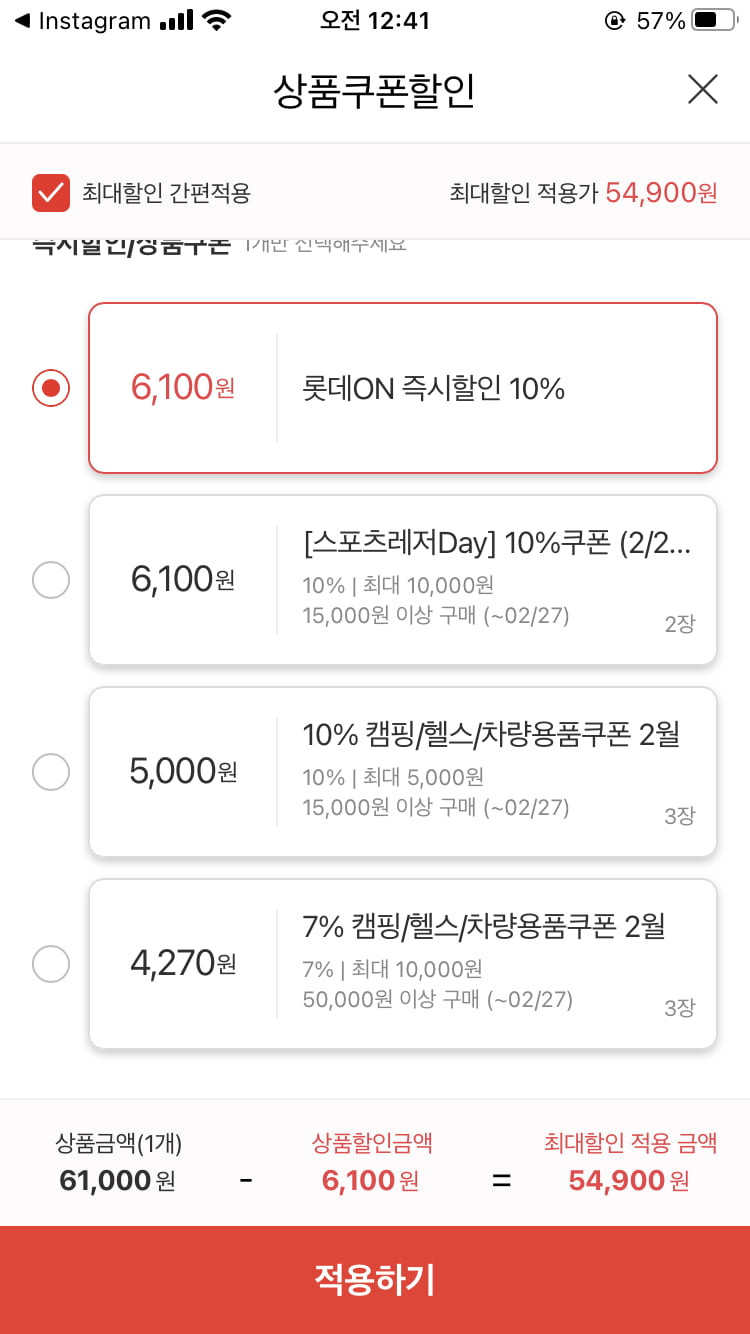Image resolution: width=750 pixels, height=1334 pixels.
Task: Tap the 2장 coupon count label
Action: (679, 624)
